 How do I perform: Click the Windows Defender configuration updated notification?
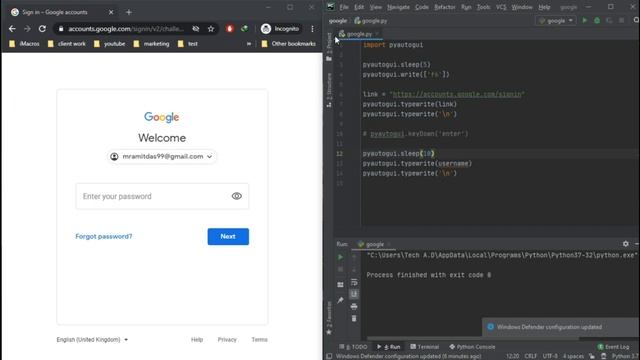560,327
